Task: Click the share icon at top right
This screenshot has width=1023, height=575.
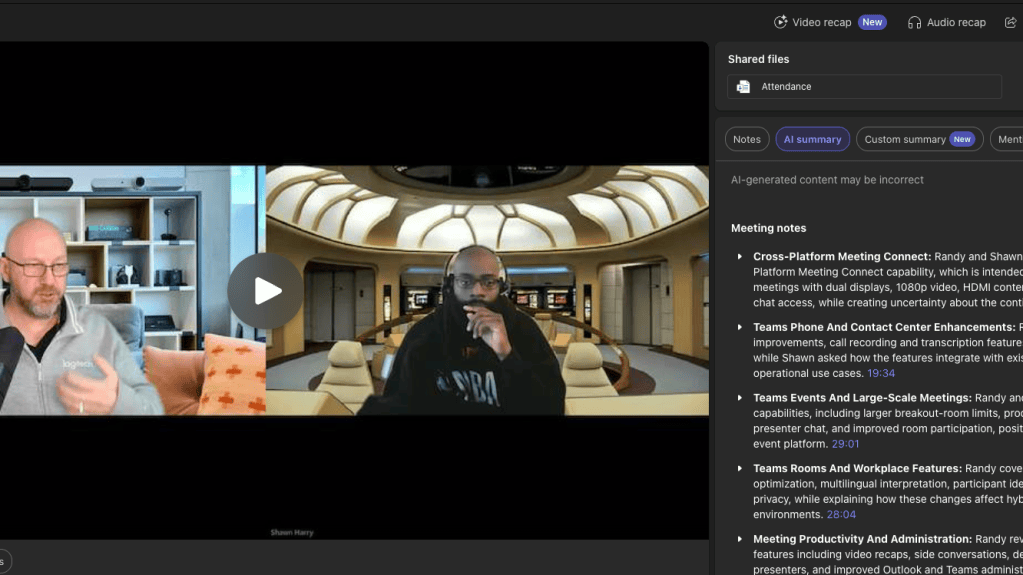Action: [1010, 22]
